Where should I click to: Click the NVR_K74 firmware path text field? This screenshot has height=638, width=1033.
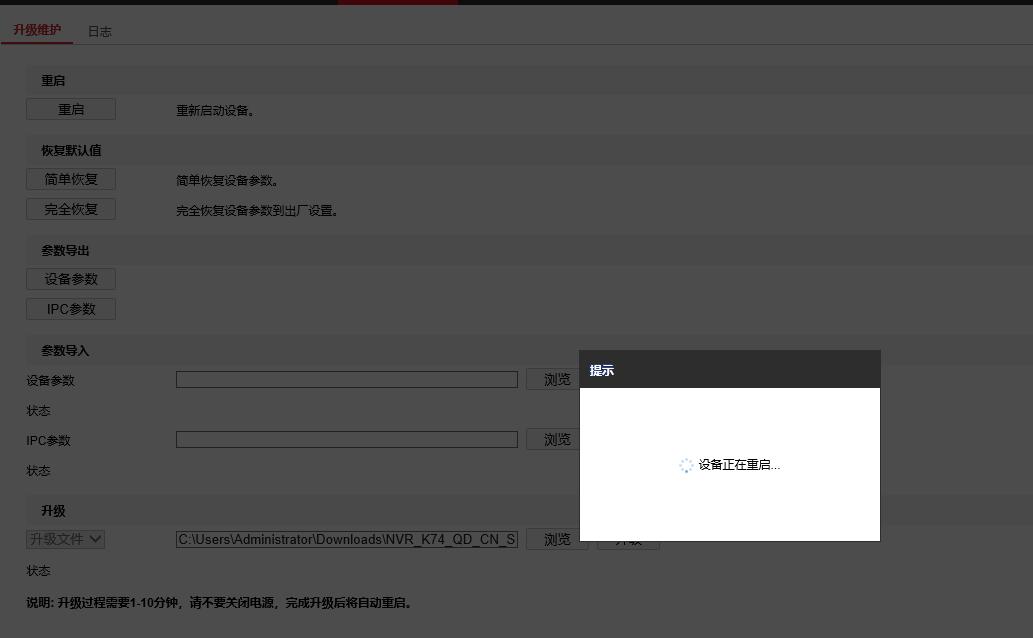tap(346, 539)
